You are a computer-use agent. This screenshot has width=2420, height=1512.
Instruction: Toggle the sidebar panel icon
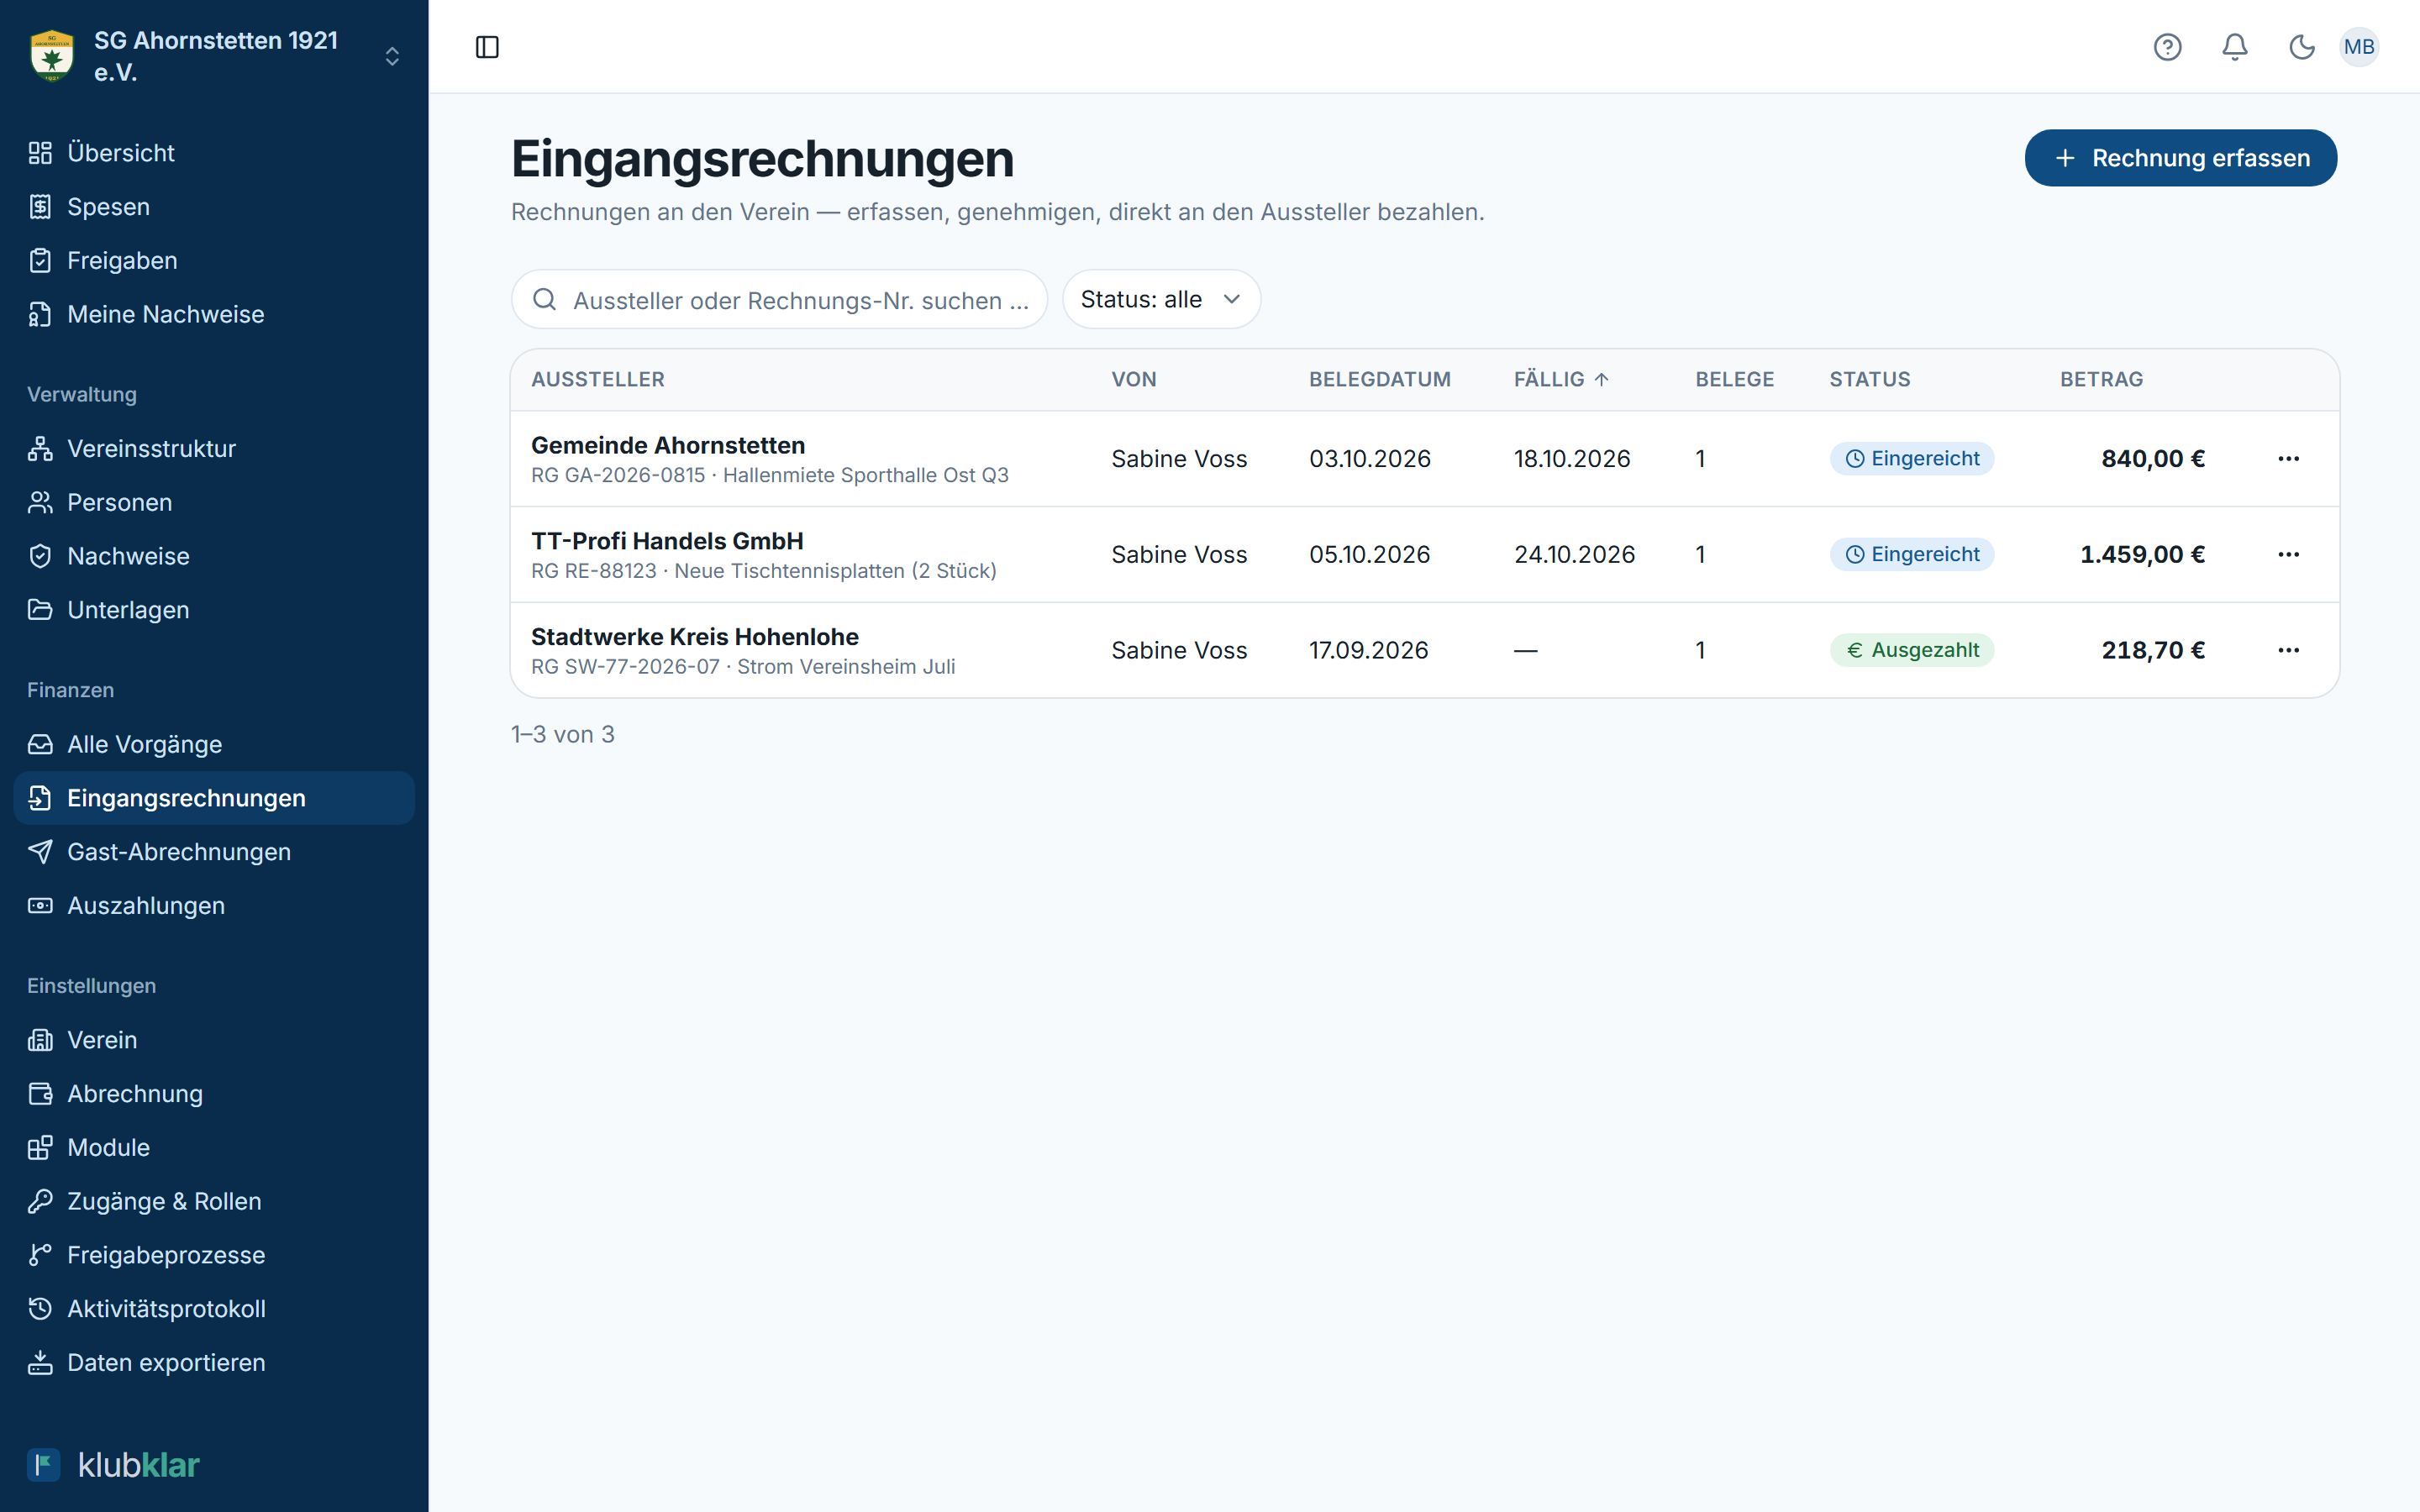(487, 47)
